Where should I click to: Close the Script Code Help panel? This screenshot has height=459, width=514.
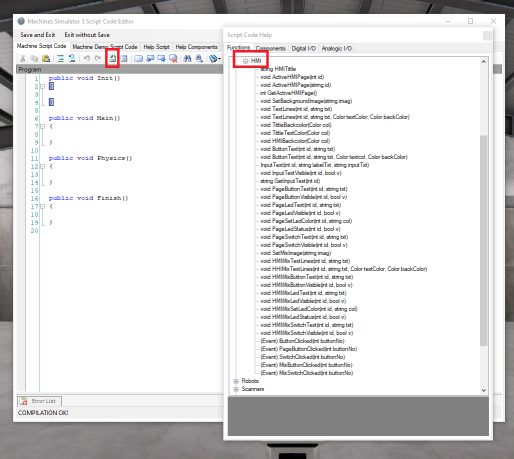(487, 35)
